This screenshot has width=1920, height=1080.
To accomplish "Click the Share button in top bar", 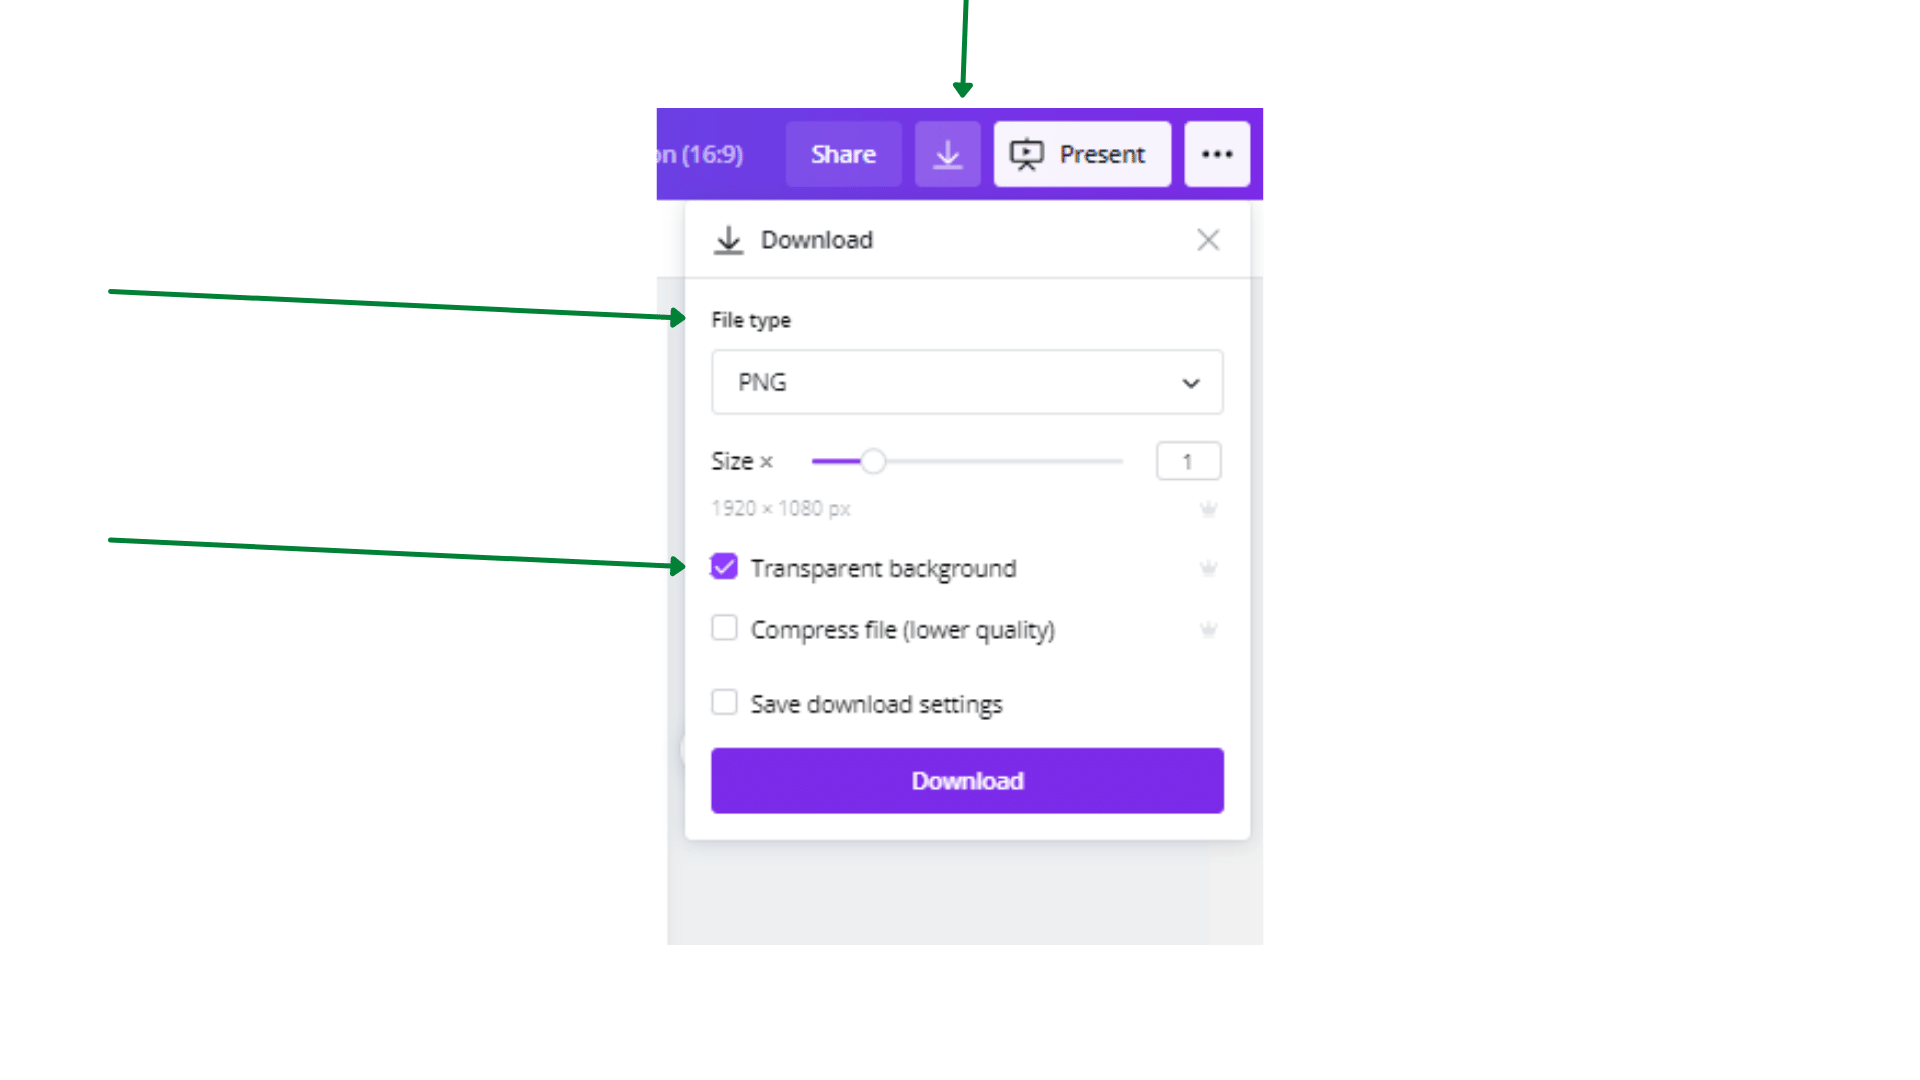I will pos(843,154).
